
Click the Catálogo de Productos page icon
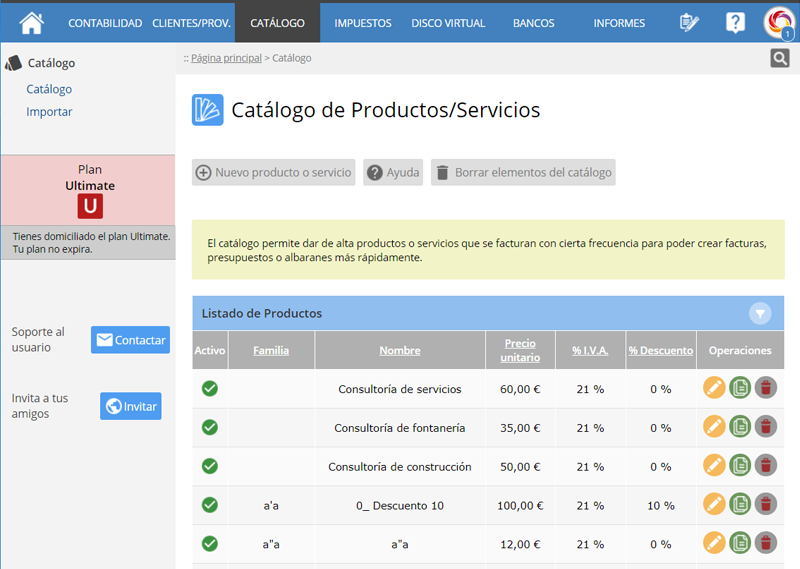point(208,110)
